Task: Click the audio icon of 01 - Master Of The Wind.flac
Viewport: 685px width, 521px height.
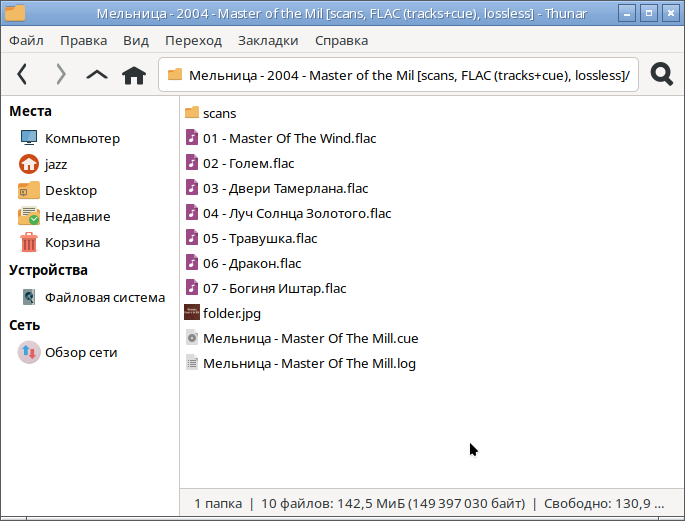Action: 192,138
